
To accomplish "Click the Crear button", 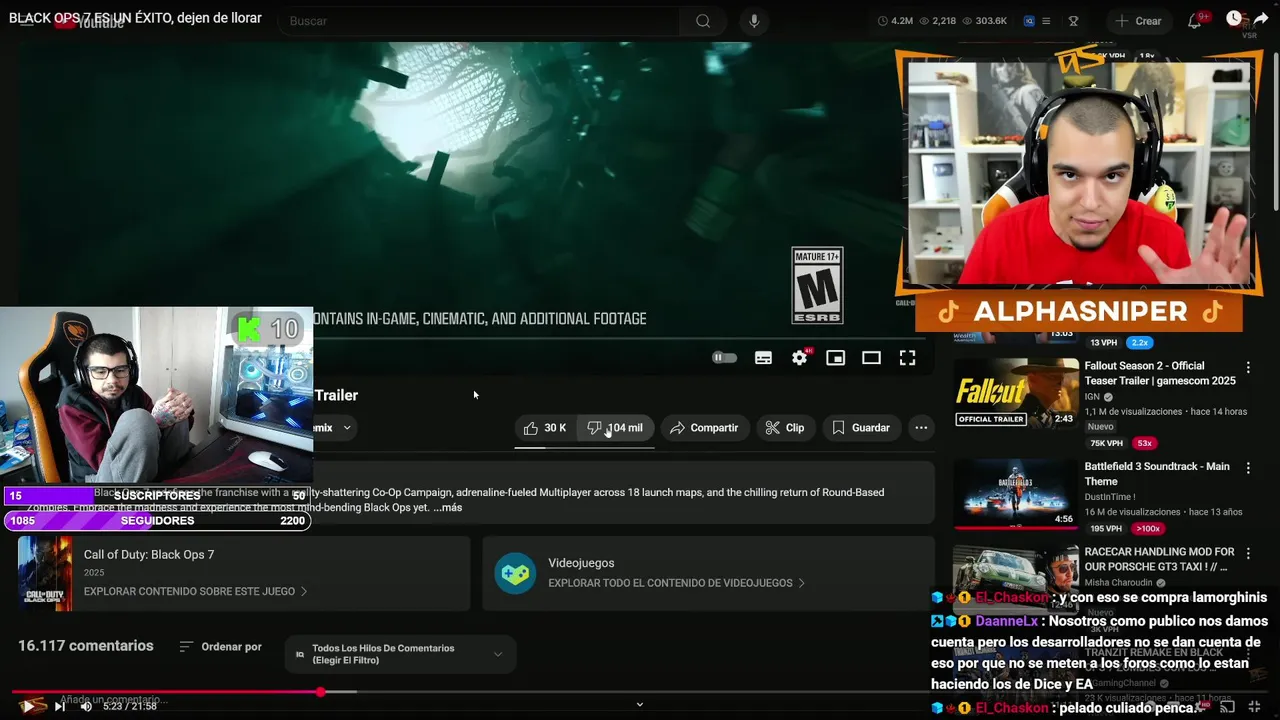I will coord(1138,21).
